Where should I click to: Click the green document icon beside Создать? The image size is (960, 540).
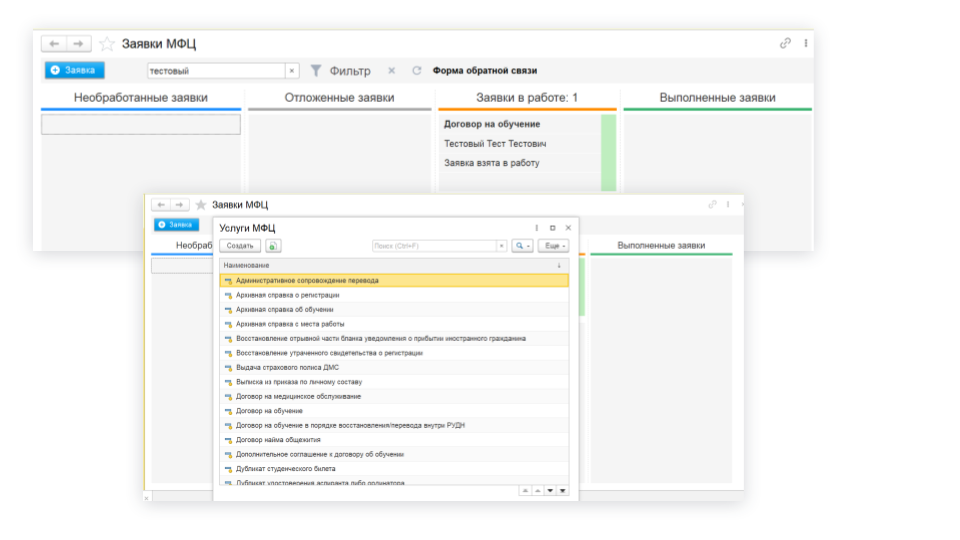(273, 246)
